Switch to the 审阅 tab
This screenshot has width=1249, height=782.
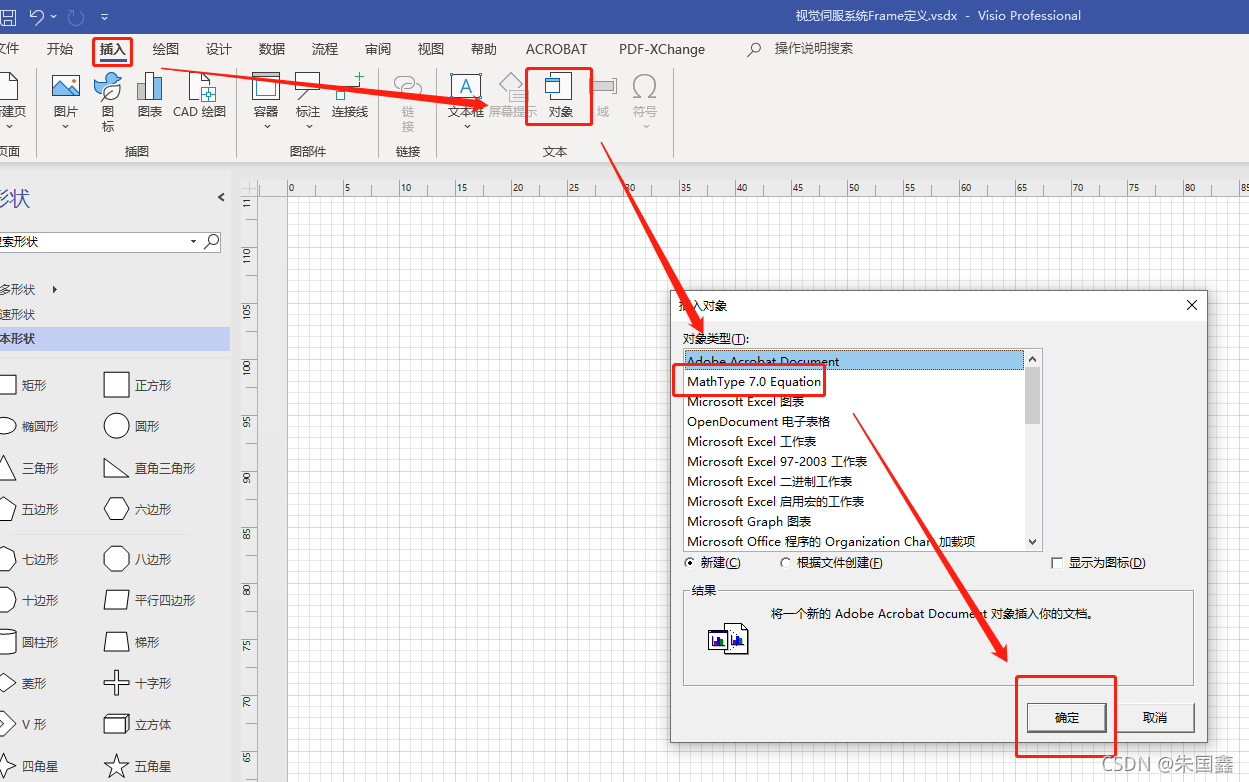point(378,49)
